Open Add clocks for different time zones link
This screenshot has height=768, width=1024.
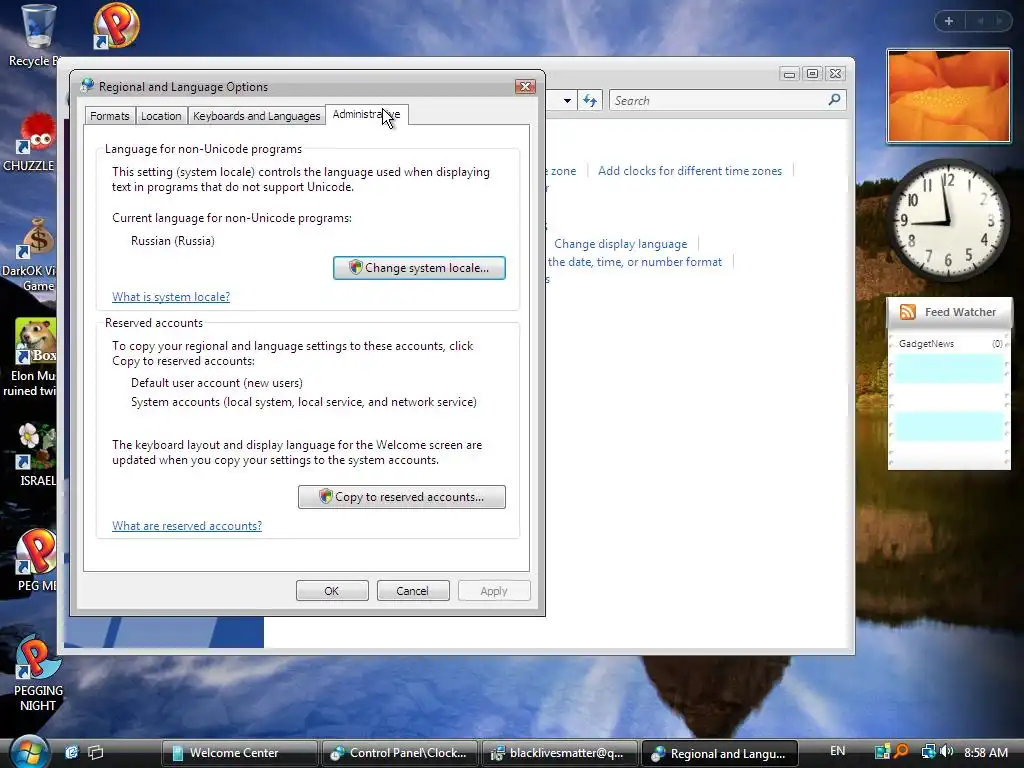pyautogui.click(x=690, y=171)
